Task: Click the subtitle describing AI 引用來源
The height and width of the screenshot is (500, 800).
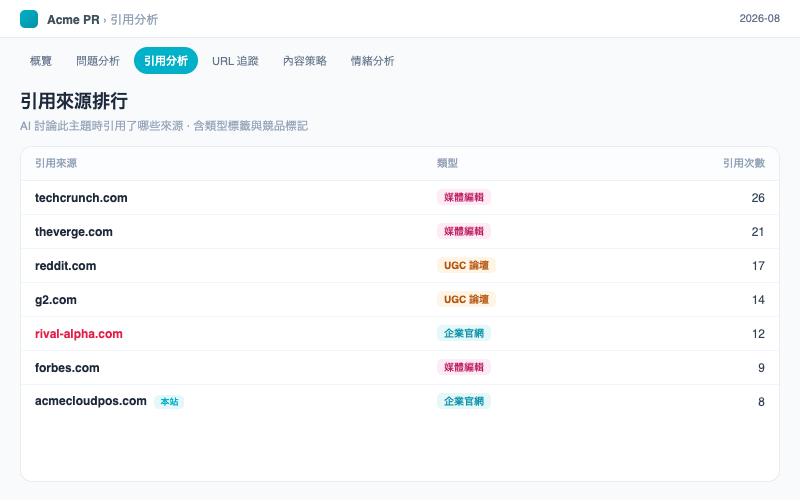Action: 164,126
